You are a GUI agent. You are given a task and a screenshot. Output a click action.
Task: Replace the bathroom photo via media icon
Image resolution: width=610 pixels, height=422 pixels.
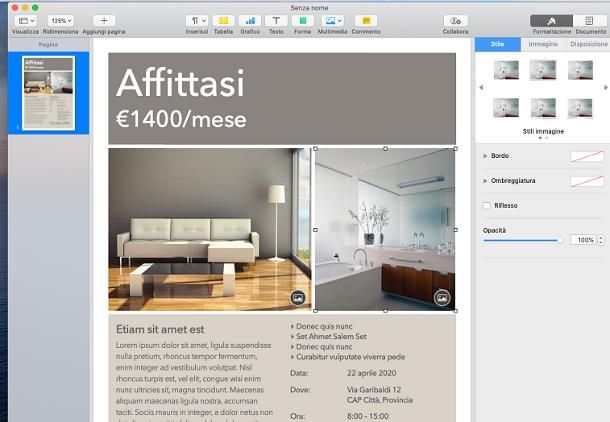coord(442,298)
